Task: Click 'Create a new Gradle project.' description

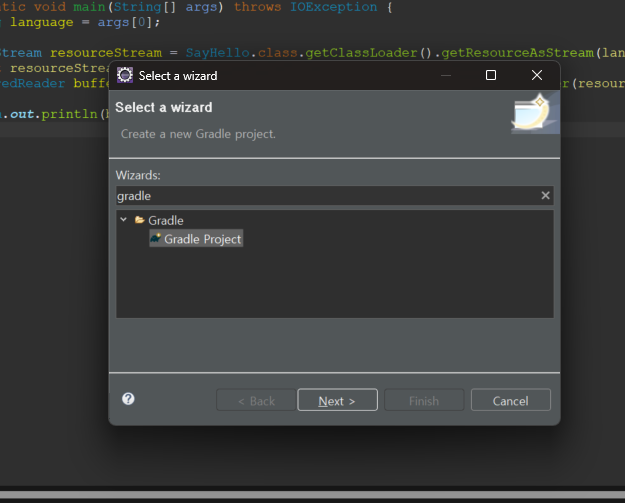Action: (x=198, y=134)
